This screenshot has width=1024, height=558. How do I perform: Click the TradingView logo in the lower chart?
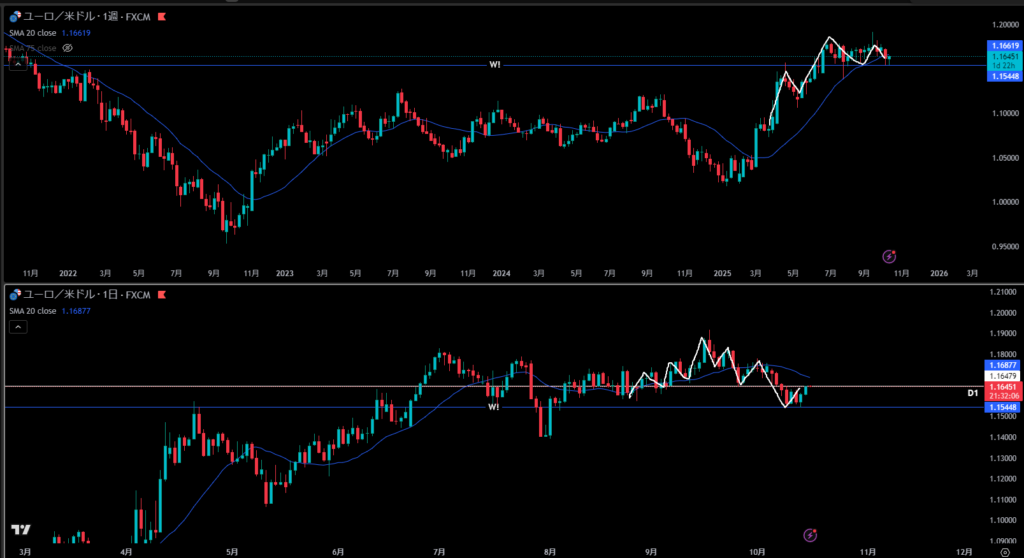[20, 530]
